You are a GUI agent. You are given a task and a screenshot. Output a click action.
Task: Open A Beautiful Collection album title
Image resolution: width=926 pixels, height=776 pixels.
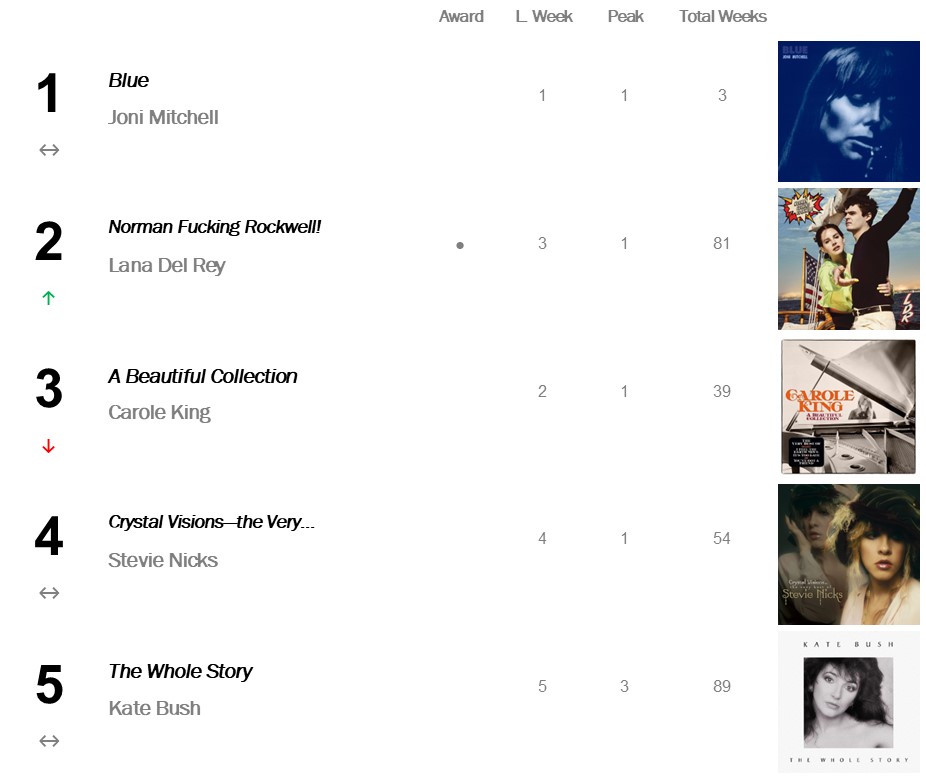(203, 376)
